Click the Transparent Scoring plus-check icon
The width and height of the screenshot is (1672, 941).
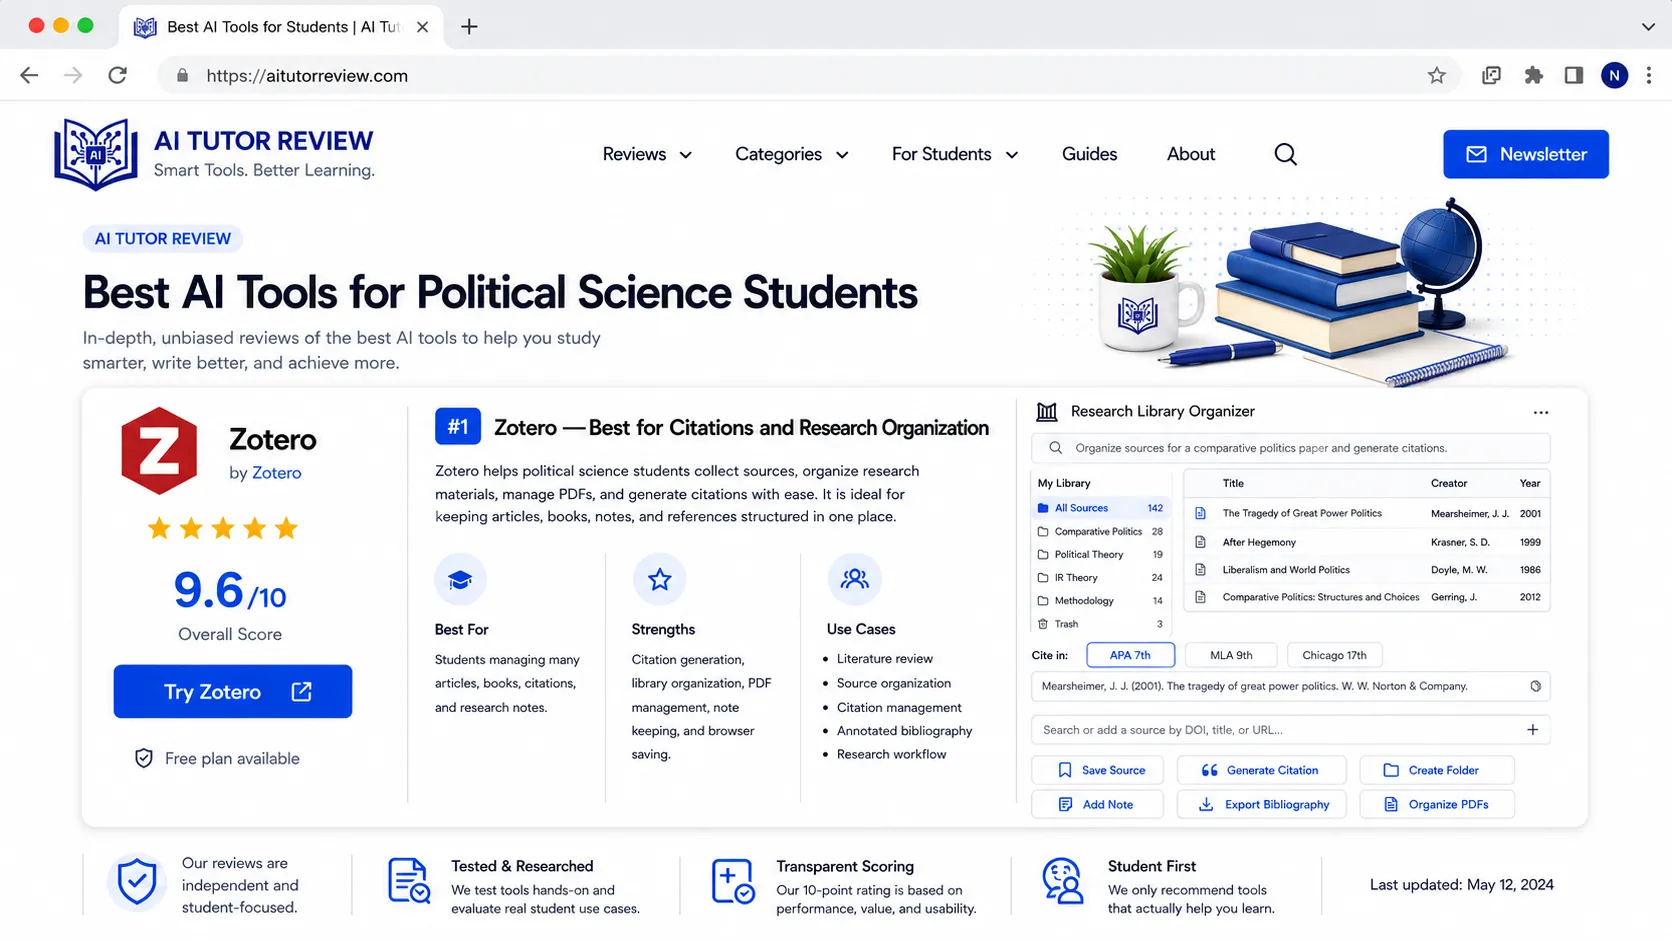click(733, 882)
